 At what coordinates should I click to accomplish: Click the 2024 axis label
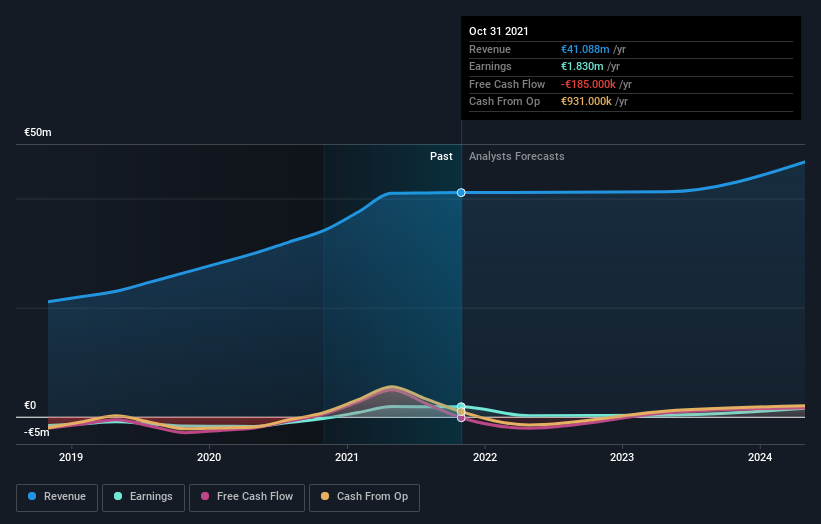(760, 457)
